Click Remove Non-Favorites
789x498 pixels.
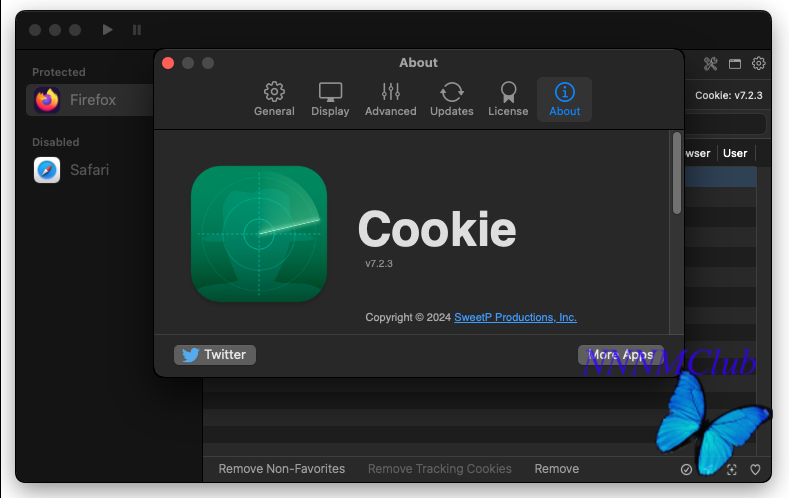(x=282, y=469)
